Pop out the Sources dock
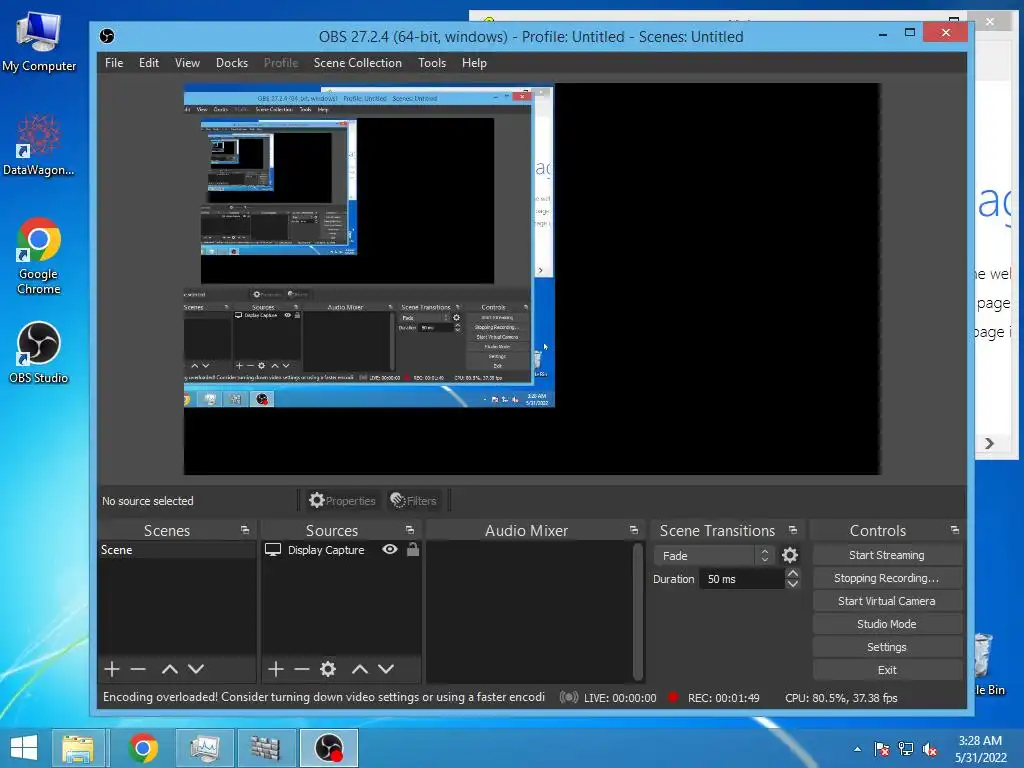 (409, 530)
